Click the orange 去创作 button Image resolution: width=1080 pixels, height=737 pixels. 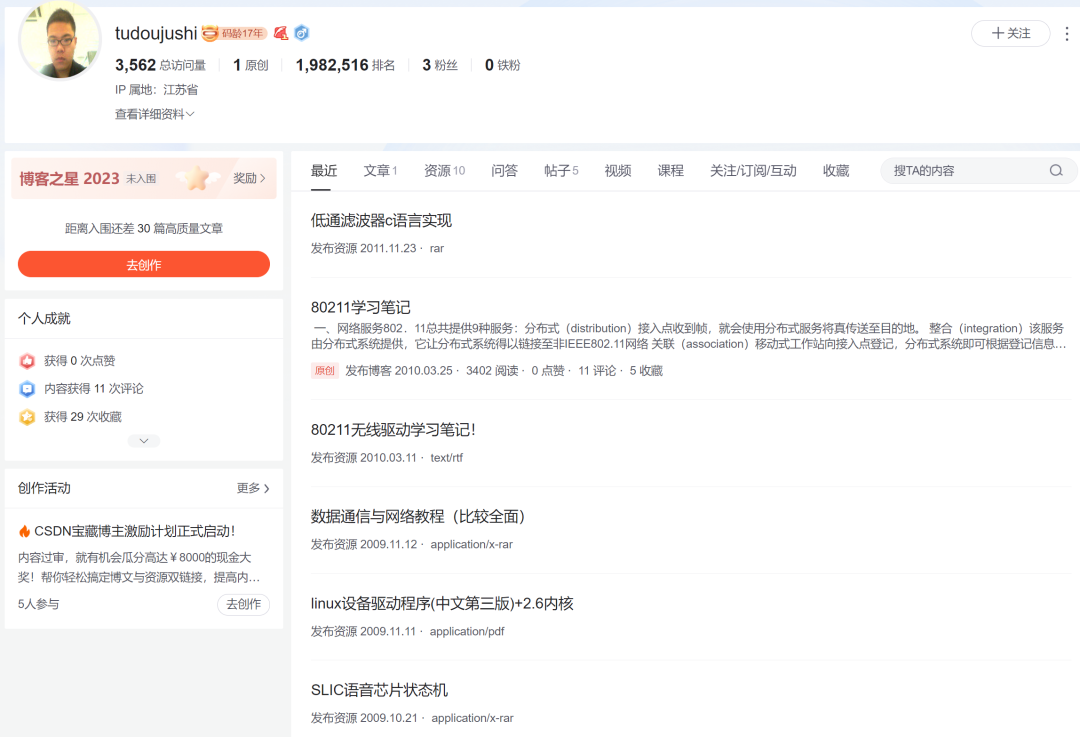(x=143, y=264)
